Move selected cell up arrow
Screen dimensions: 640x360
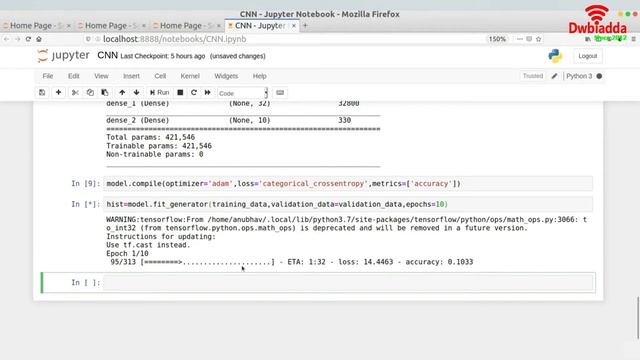(x=122, y=93)
